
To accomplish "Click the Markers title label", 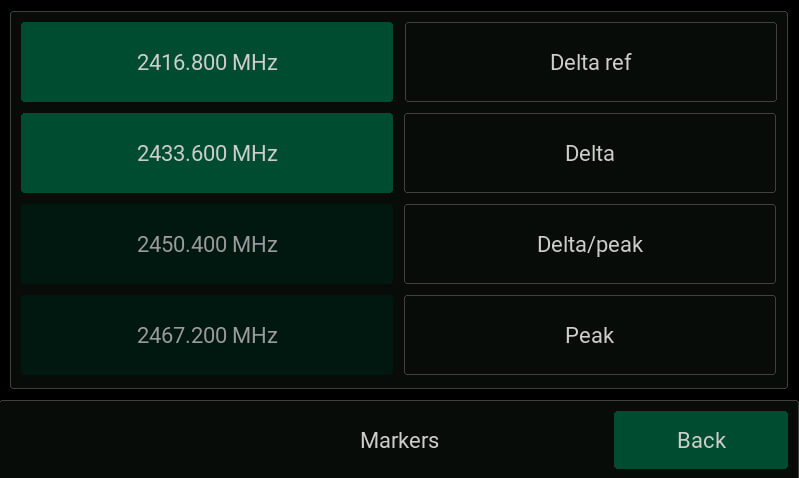I will click(x=399, y=440).
